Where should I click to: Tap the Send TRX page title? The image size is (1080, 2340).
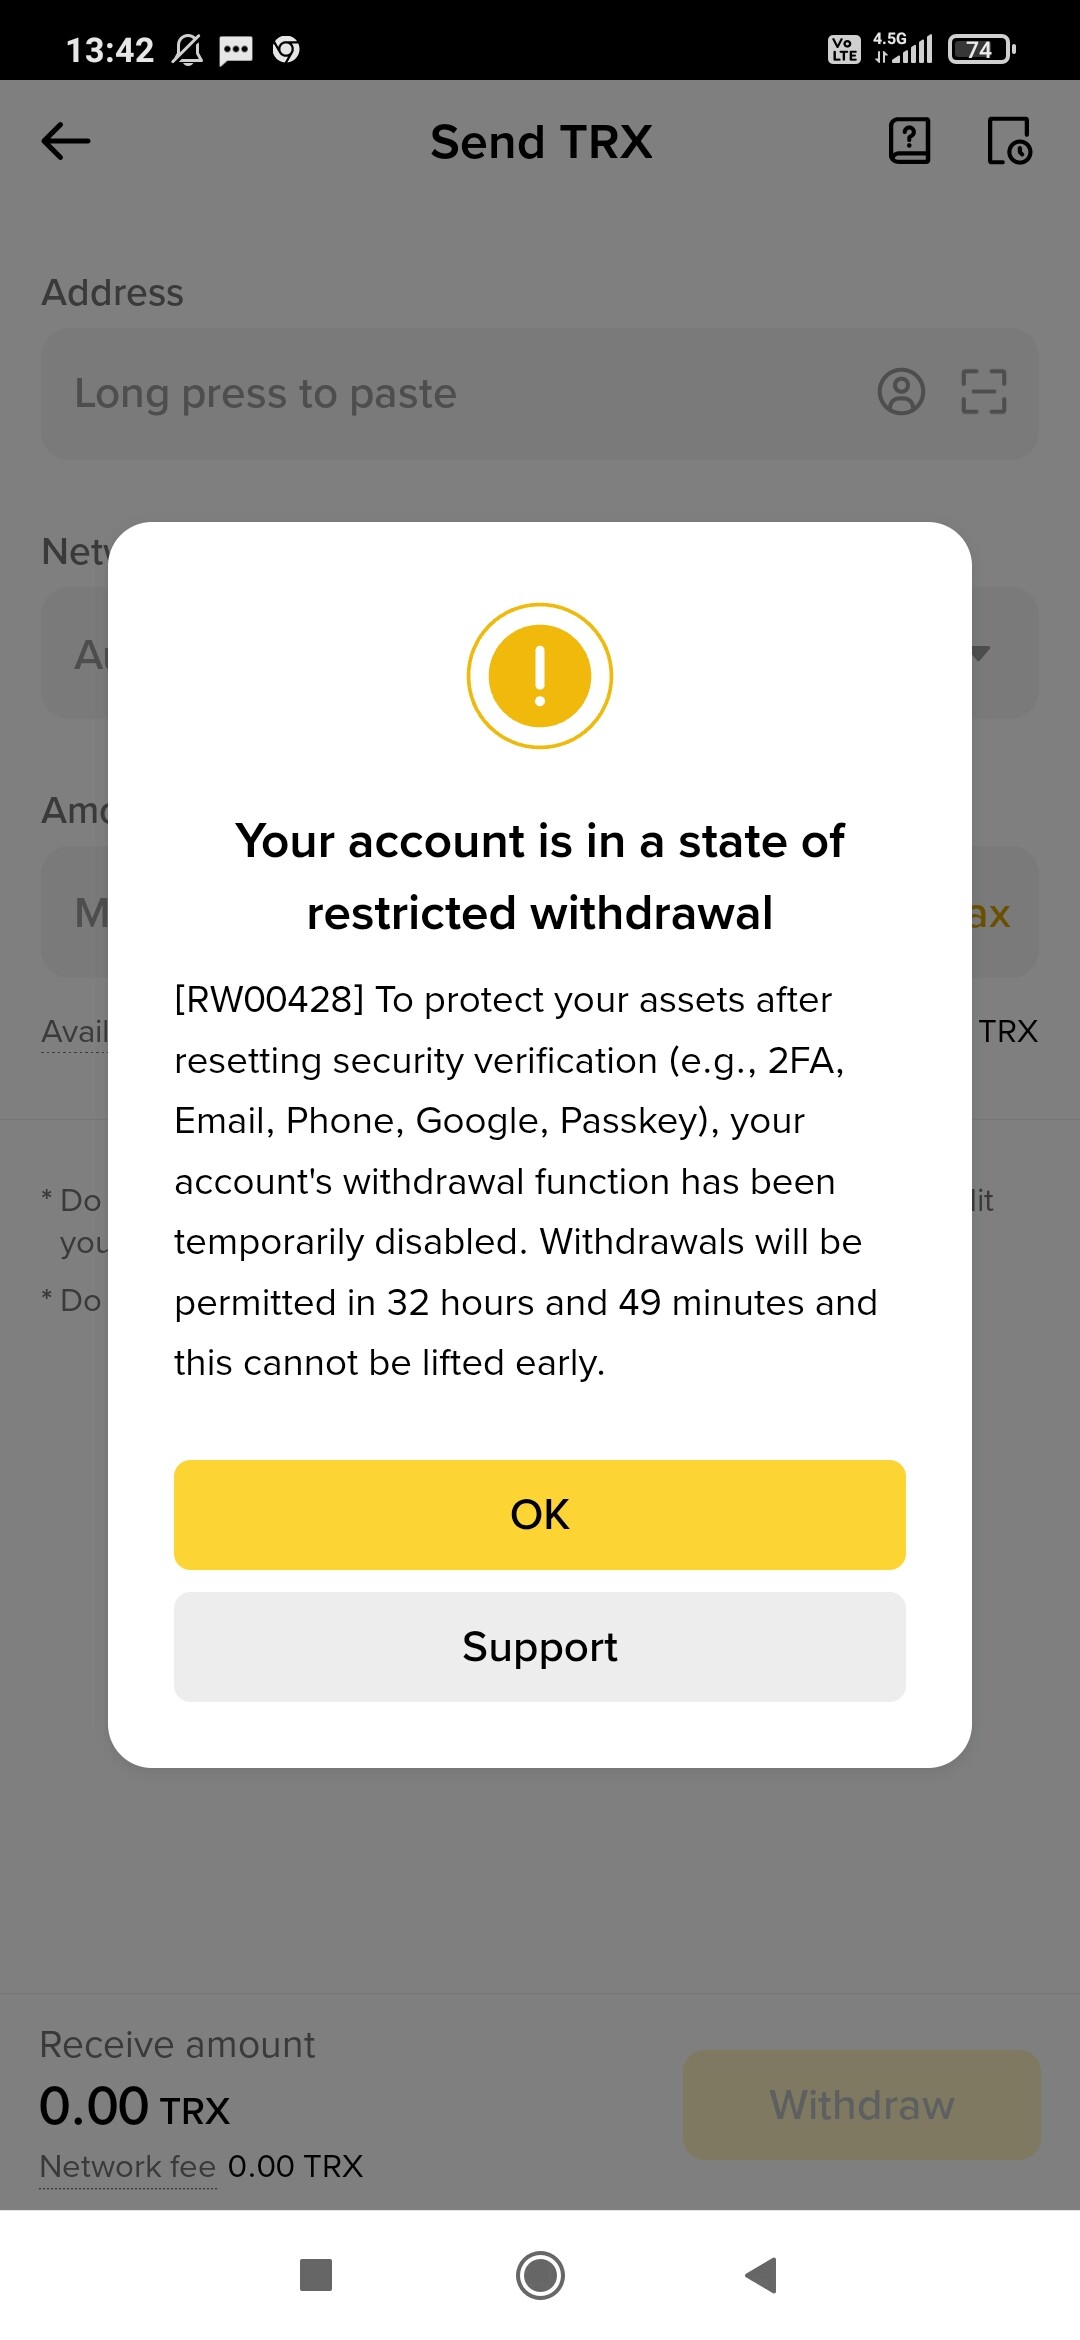click(541, 142)
